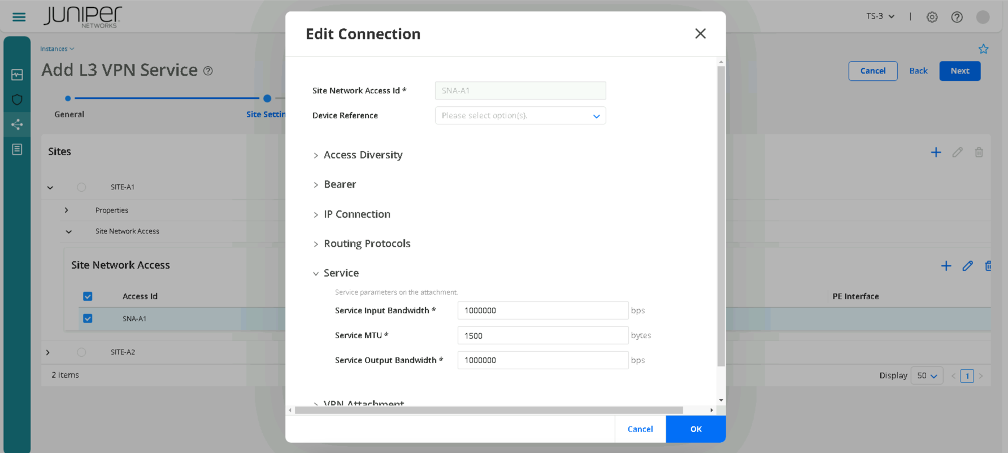The image size is (1008, 454).
Task: Click page number 1 in pagination
Action: pos(967,376)
